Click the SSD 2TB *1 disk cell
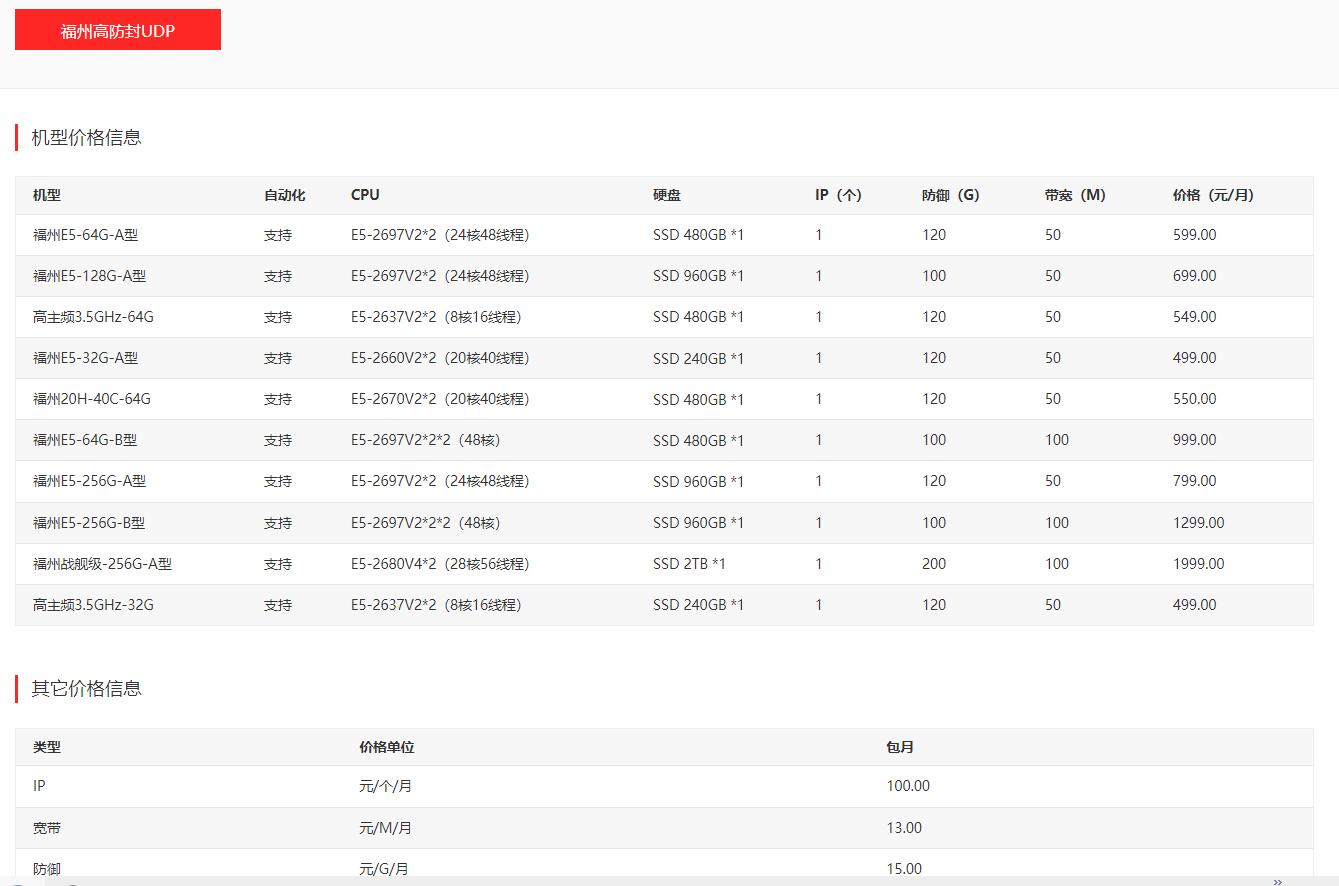Screen dimensions: 1339x886 (689, 564)
